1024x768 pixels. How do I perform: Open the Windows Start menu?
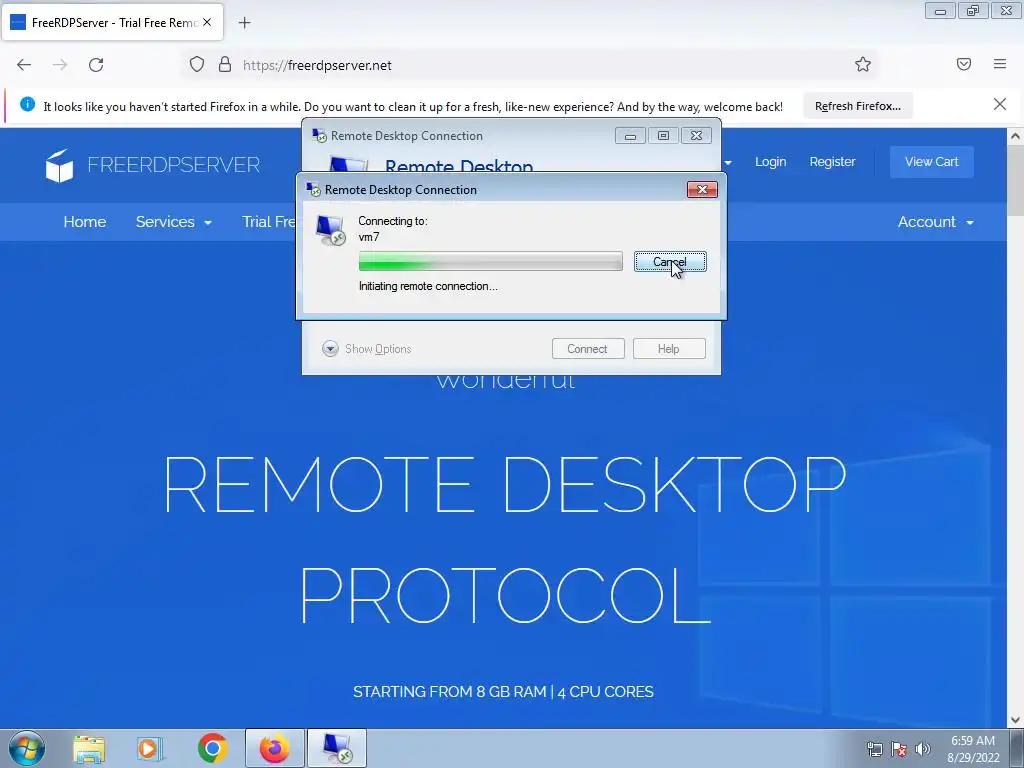pyautogui.click(x=27, y=748)
